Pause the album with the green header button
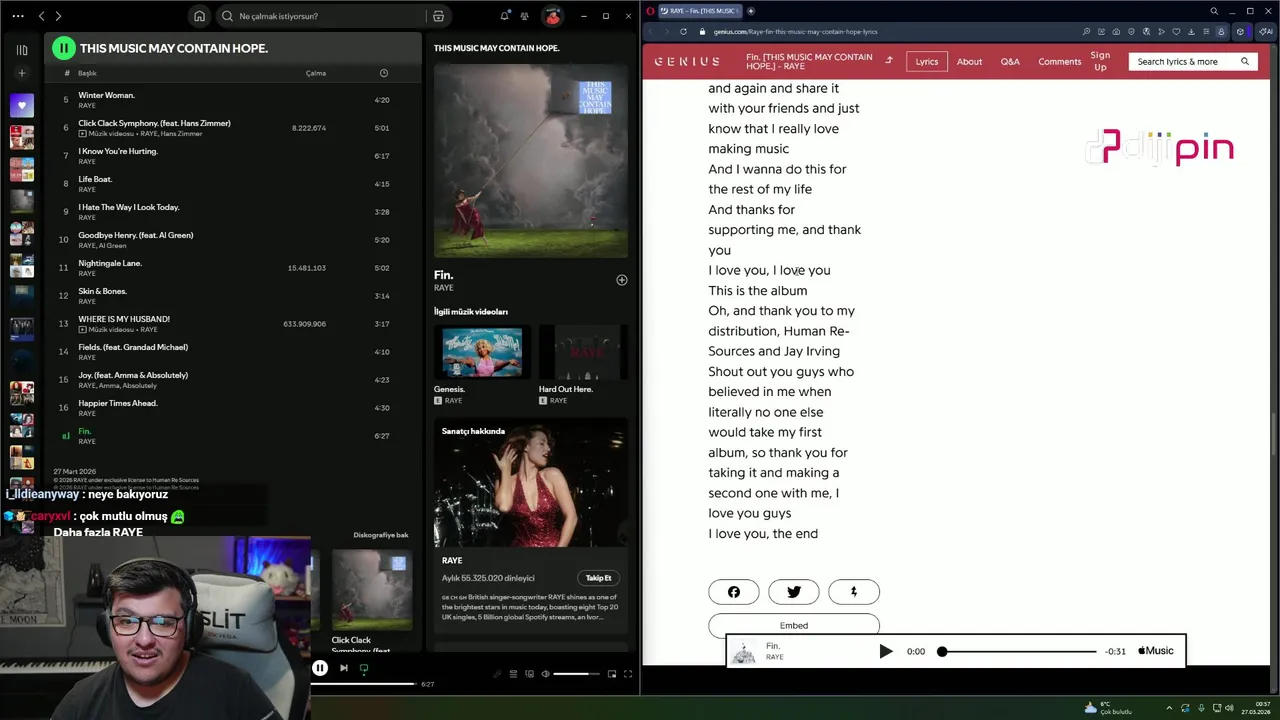Screen dimensions: 1280x720 tap(64, 48)
